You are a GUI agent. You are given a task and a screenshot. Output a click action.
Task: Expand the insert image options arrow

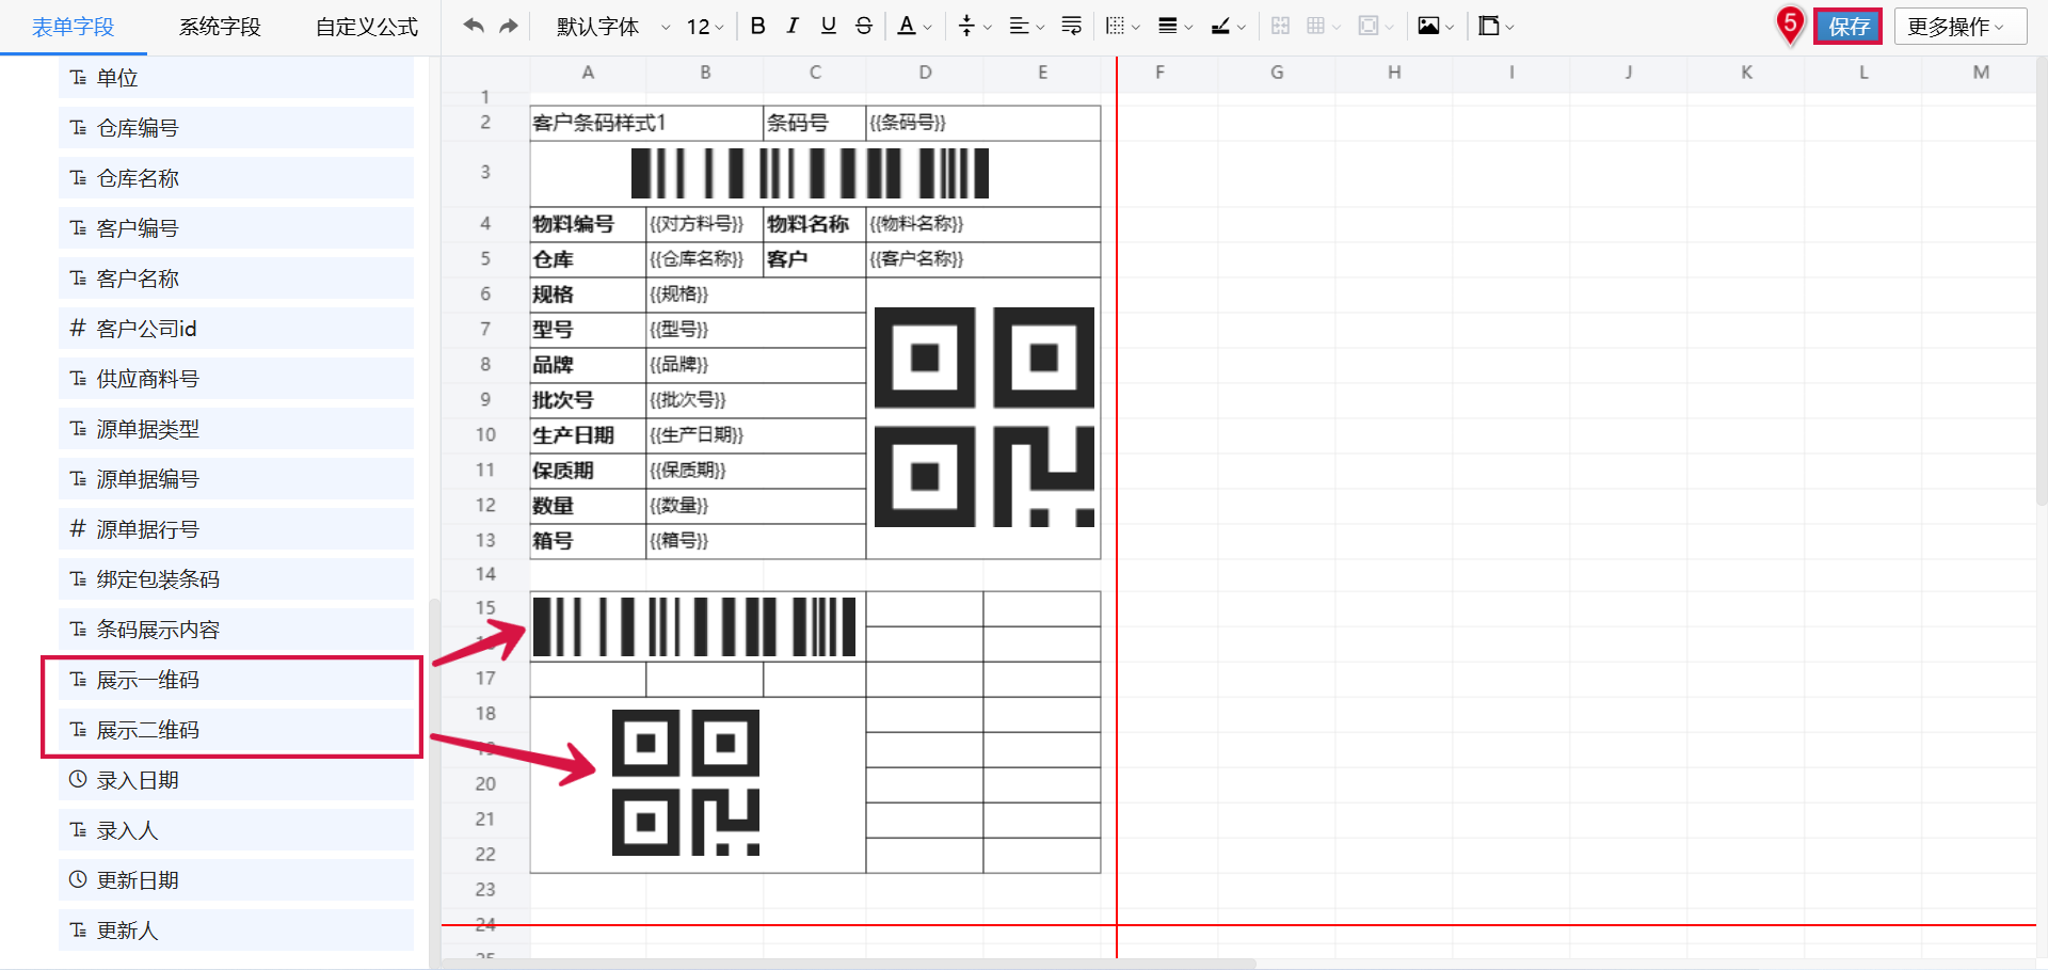click(x=1450, y=27)
